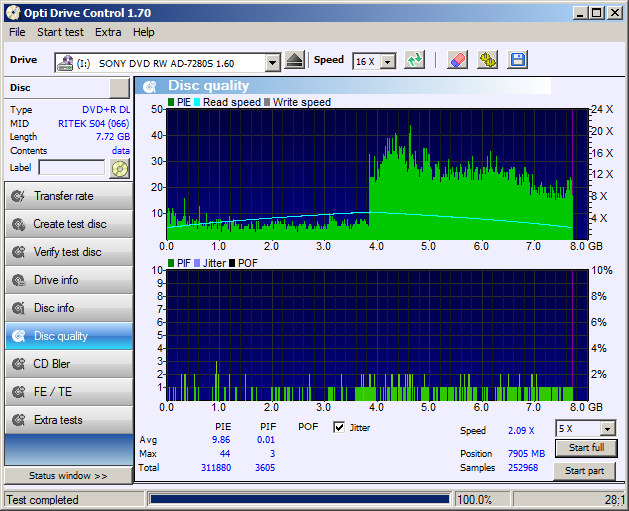Open the Drive info section

point(69,280)
